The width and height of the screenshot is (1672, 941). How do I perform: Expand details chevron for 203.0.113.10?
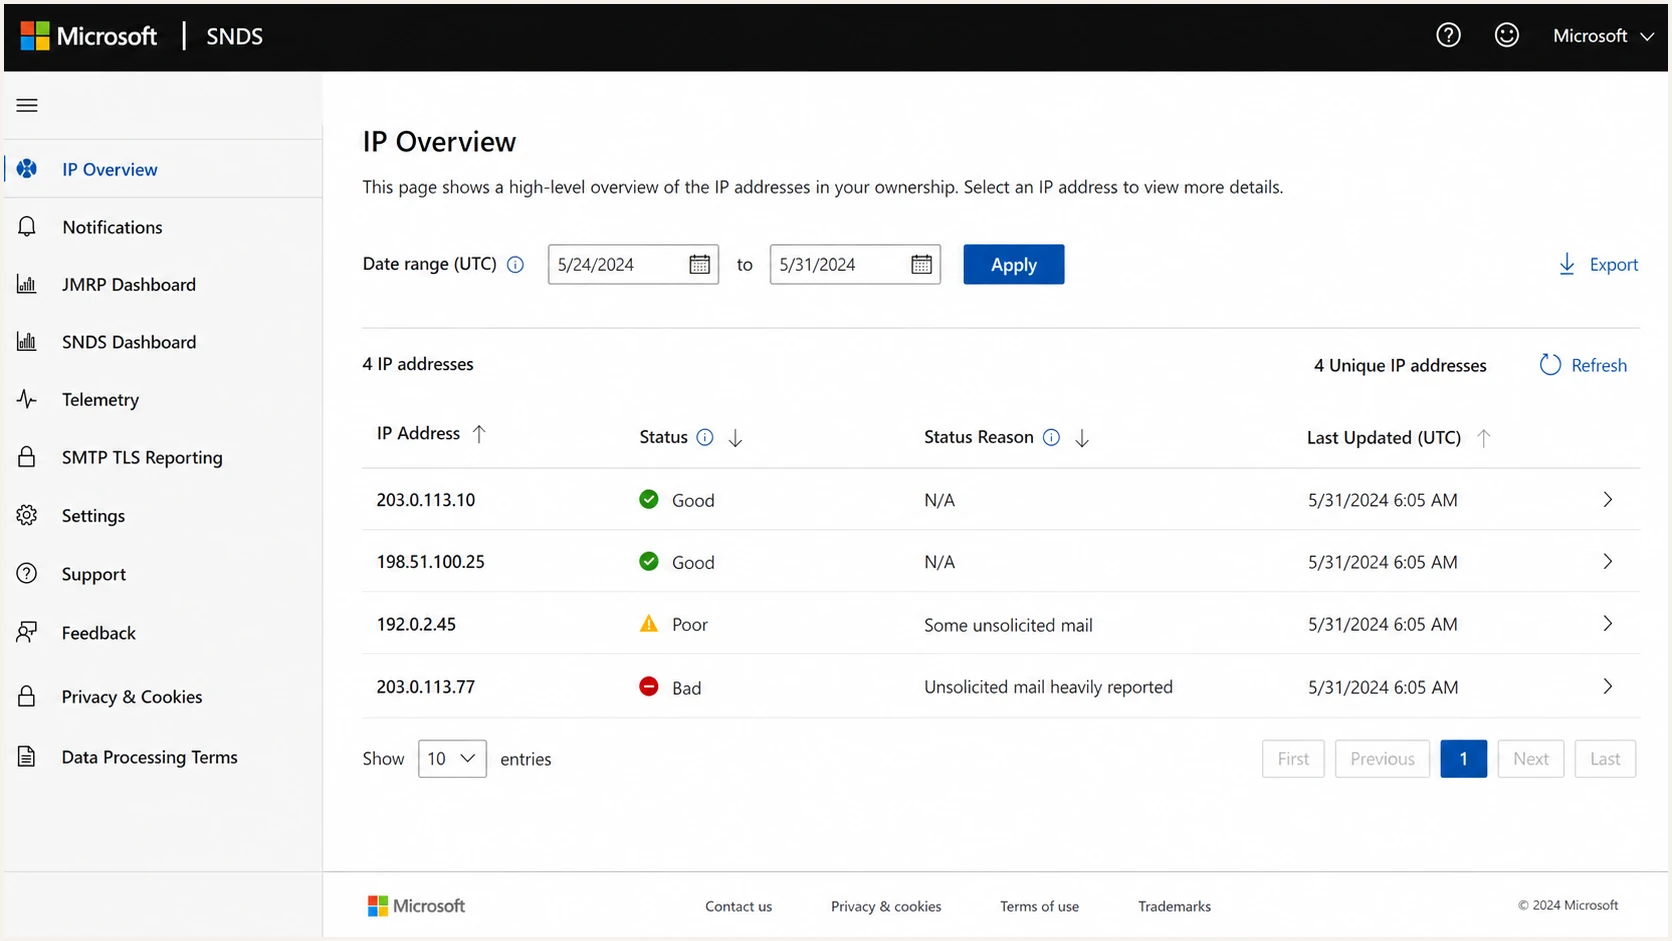tap(1608, 499)
